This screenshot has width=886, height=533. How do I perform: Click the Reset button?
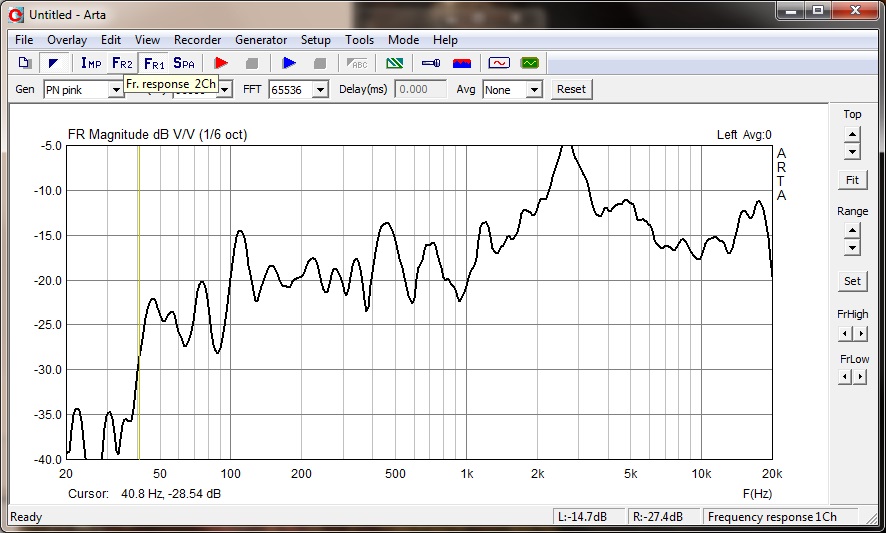pyautogui.click(x=571, y=89)
